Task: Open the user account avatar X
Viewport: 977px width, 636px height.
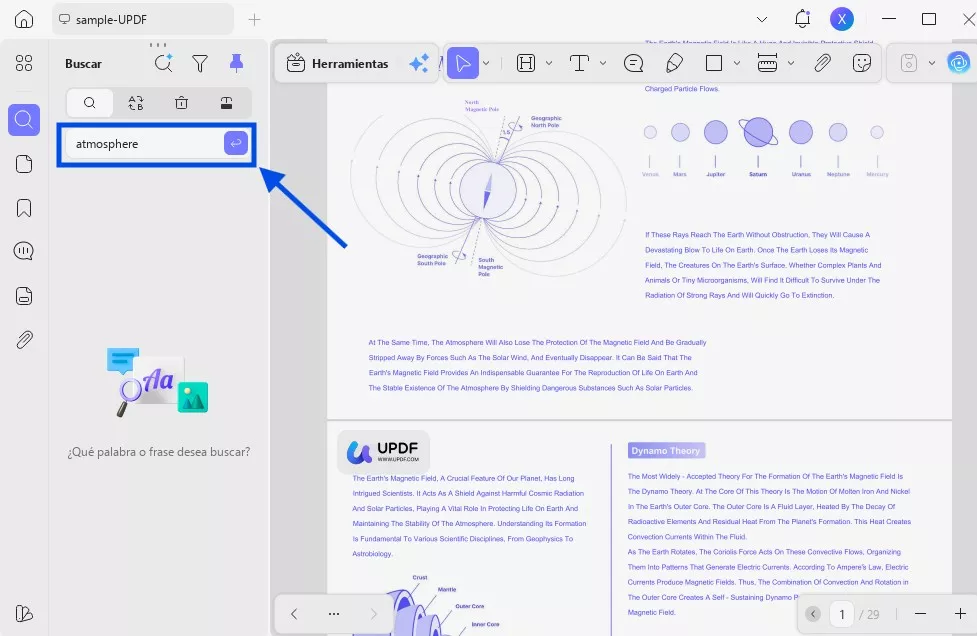Action: (x=842, y=19)
